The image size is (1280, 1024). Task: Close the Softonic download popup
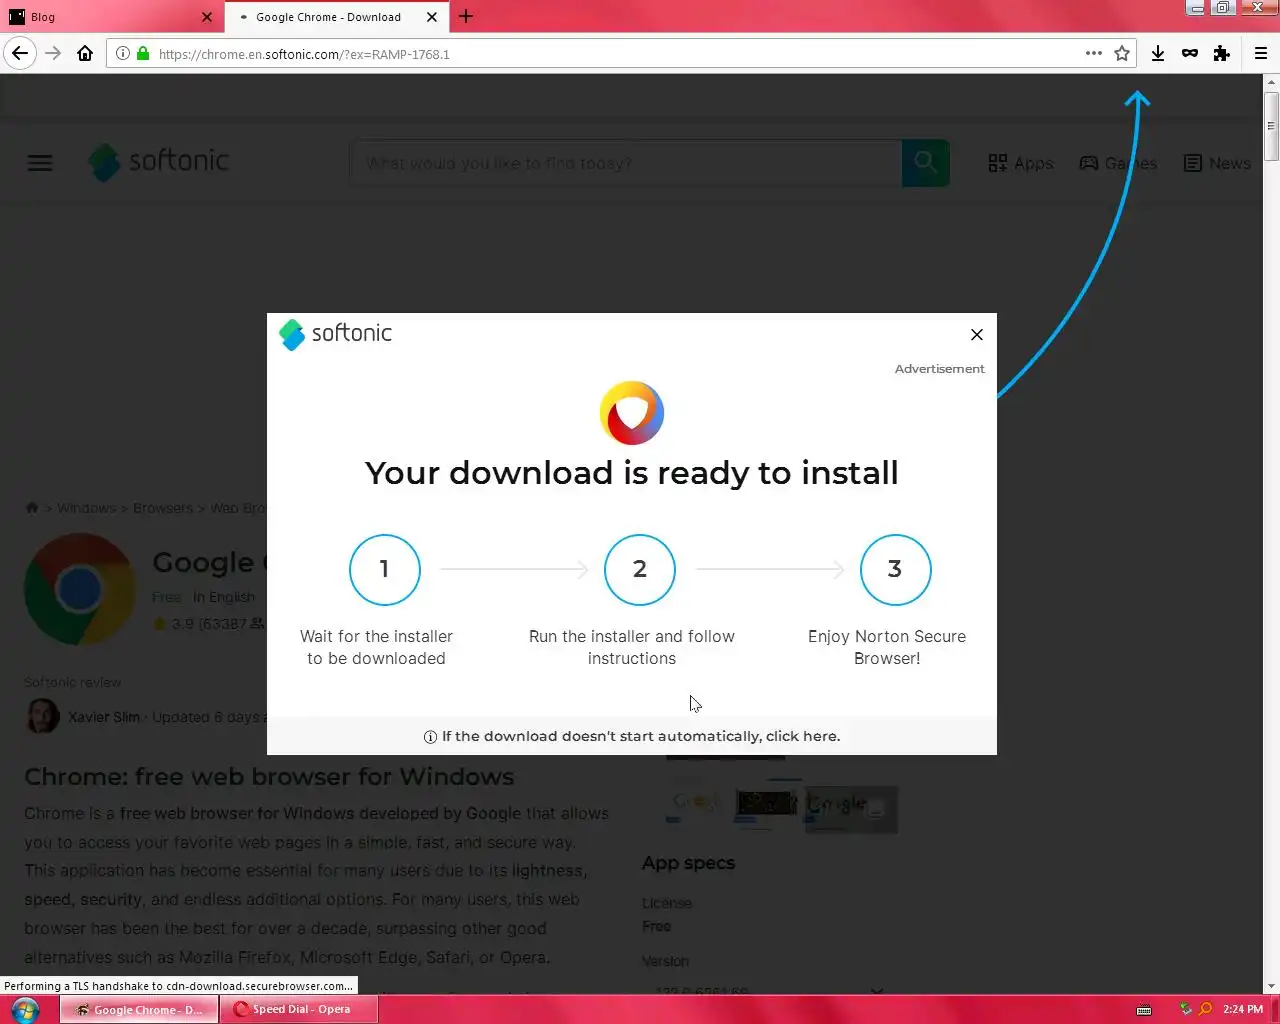[x=977, y=334]
